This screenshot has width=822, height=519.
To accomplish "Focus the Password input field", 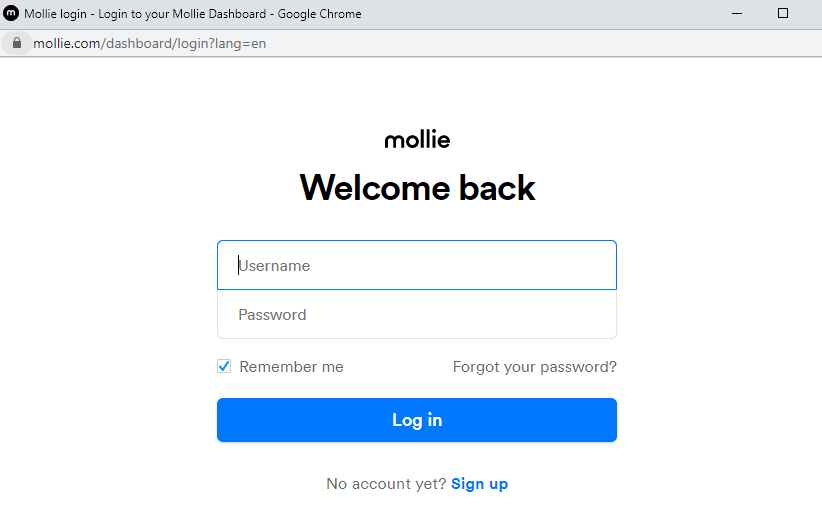I will click(417, 315).
